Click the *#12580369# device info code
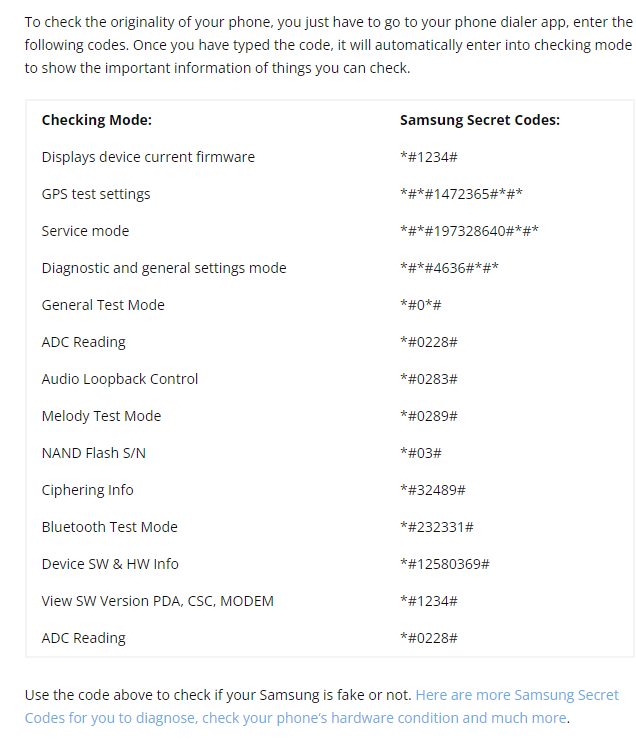This screenshot has width=636, height=741. pos(444,564)
